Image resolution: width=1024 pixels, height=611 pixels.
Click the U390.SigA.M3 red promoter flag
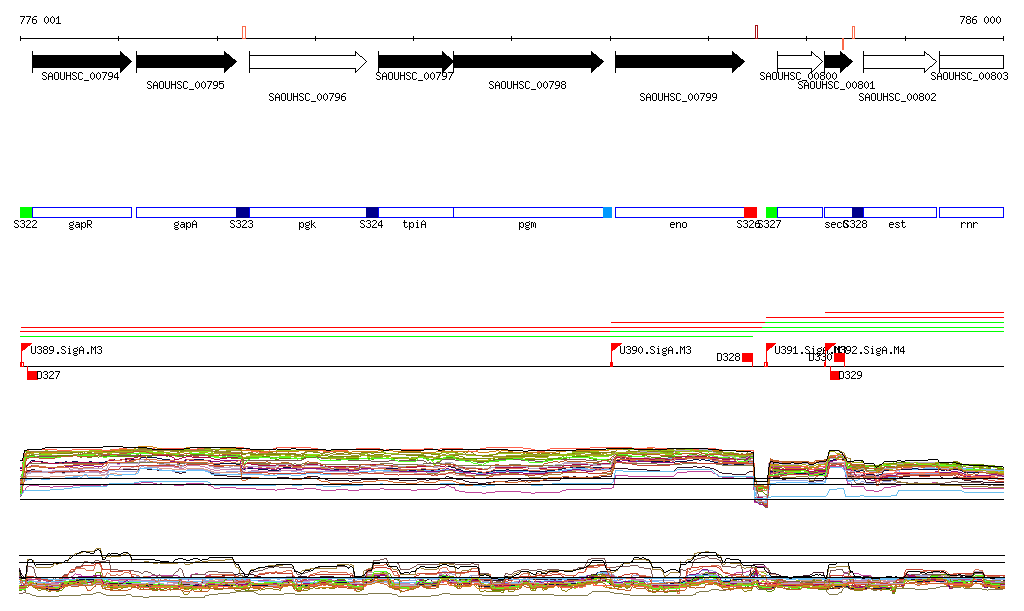616,348
